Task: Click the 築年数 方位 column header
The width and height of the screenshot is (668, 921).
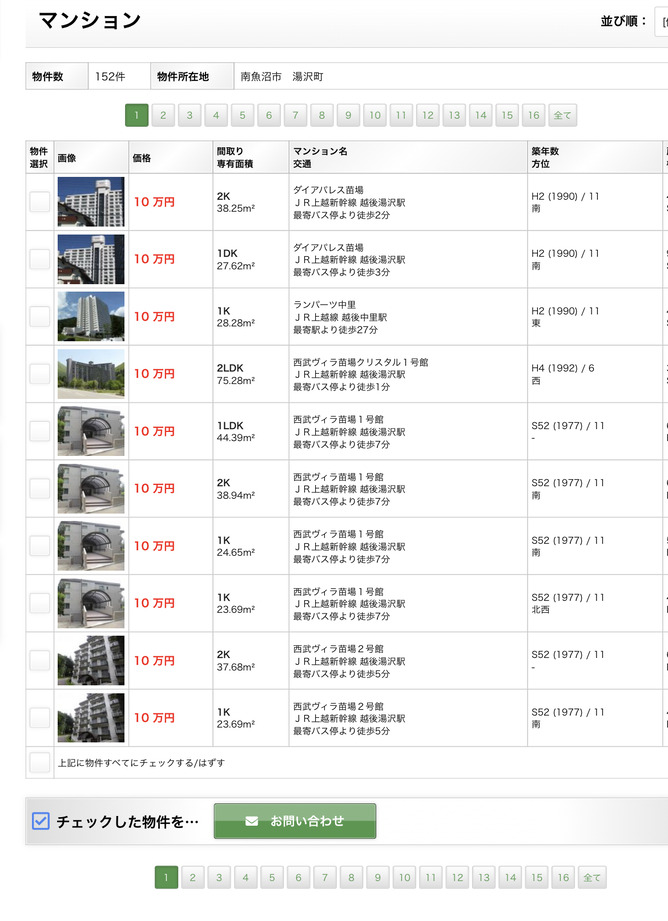Action: (595, 157)
